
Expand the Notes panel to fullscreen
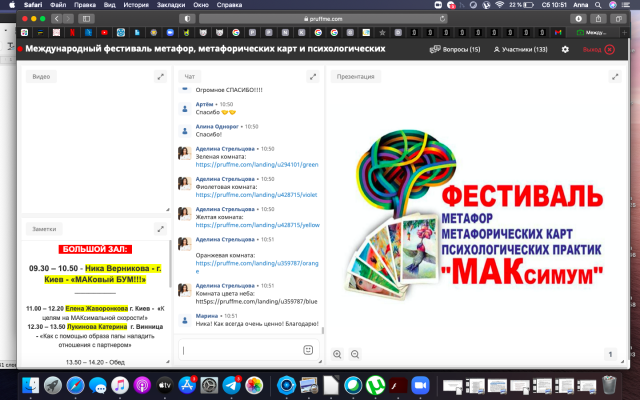tap(160, 229)
